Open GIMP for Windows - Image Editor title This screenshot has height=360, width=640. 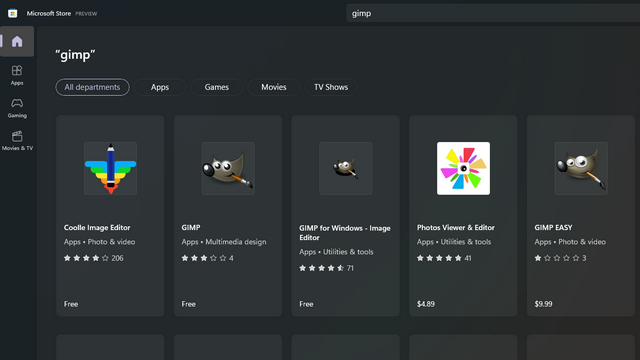(x=345, y=233)
